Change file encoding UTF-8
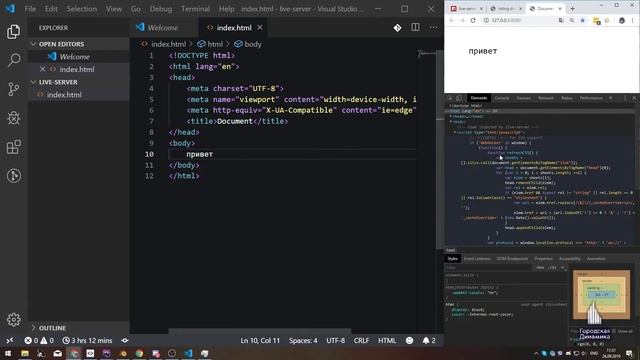This screenshot has height=360, width=640. [336, 340]
